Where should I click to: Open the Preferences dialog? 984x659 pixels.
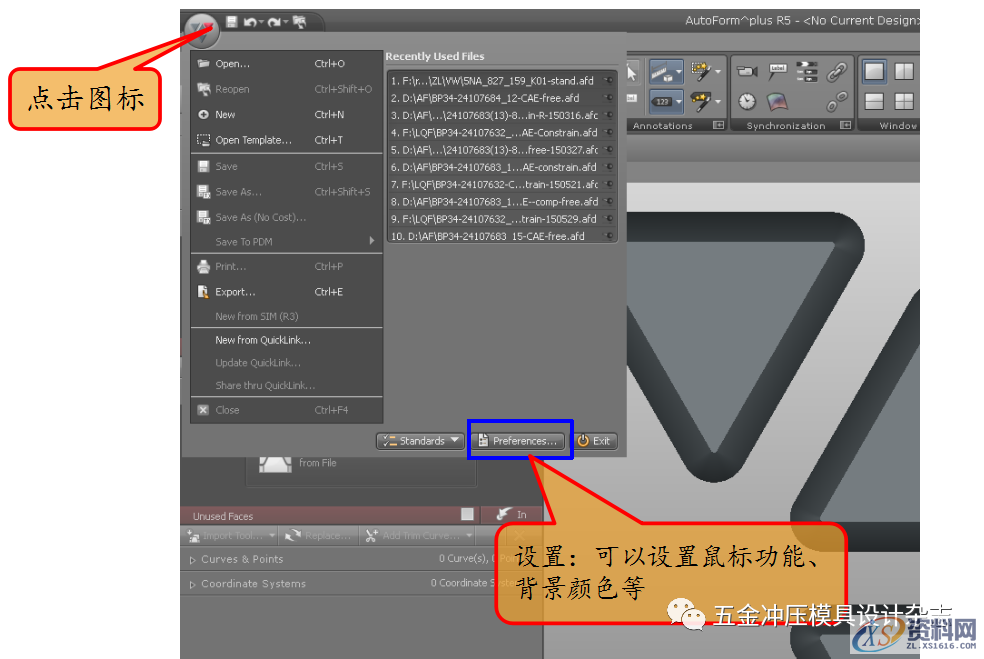tap(519, 440)
